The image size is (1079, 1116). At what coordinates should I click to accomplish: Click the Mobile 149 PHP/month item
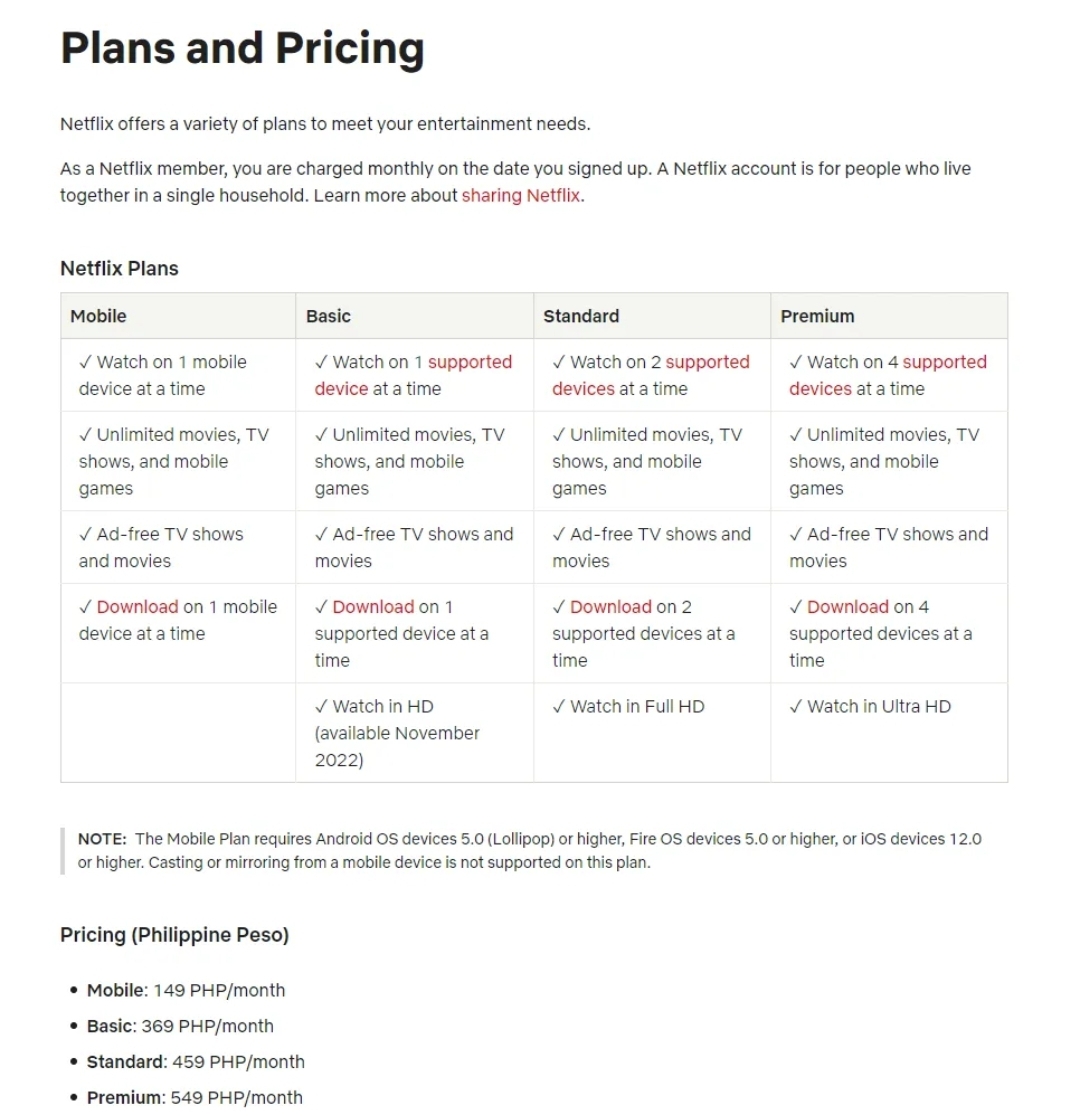[x=186, y=991]
